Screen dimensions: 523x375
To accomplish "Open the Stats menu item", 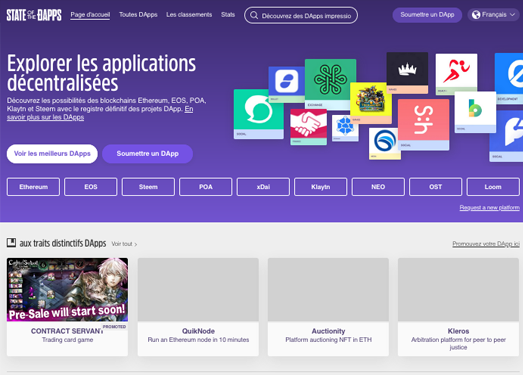I will point(228,15).
